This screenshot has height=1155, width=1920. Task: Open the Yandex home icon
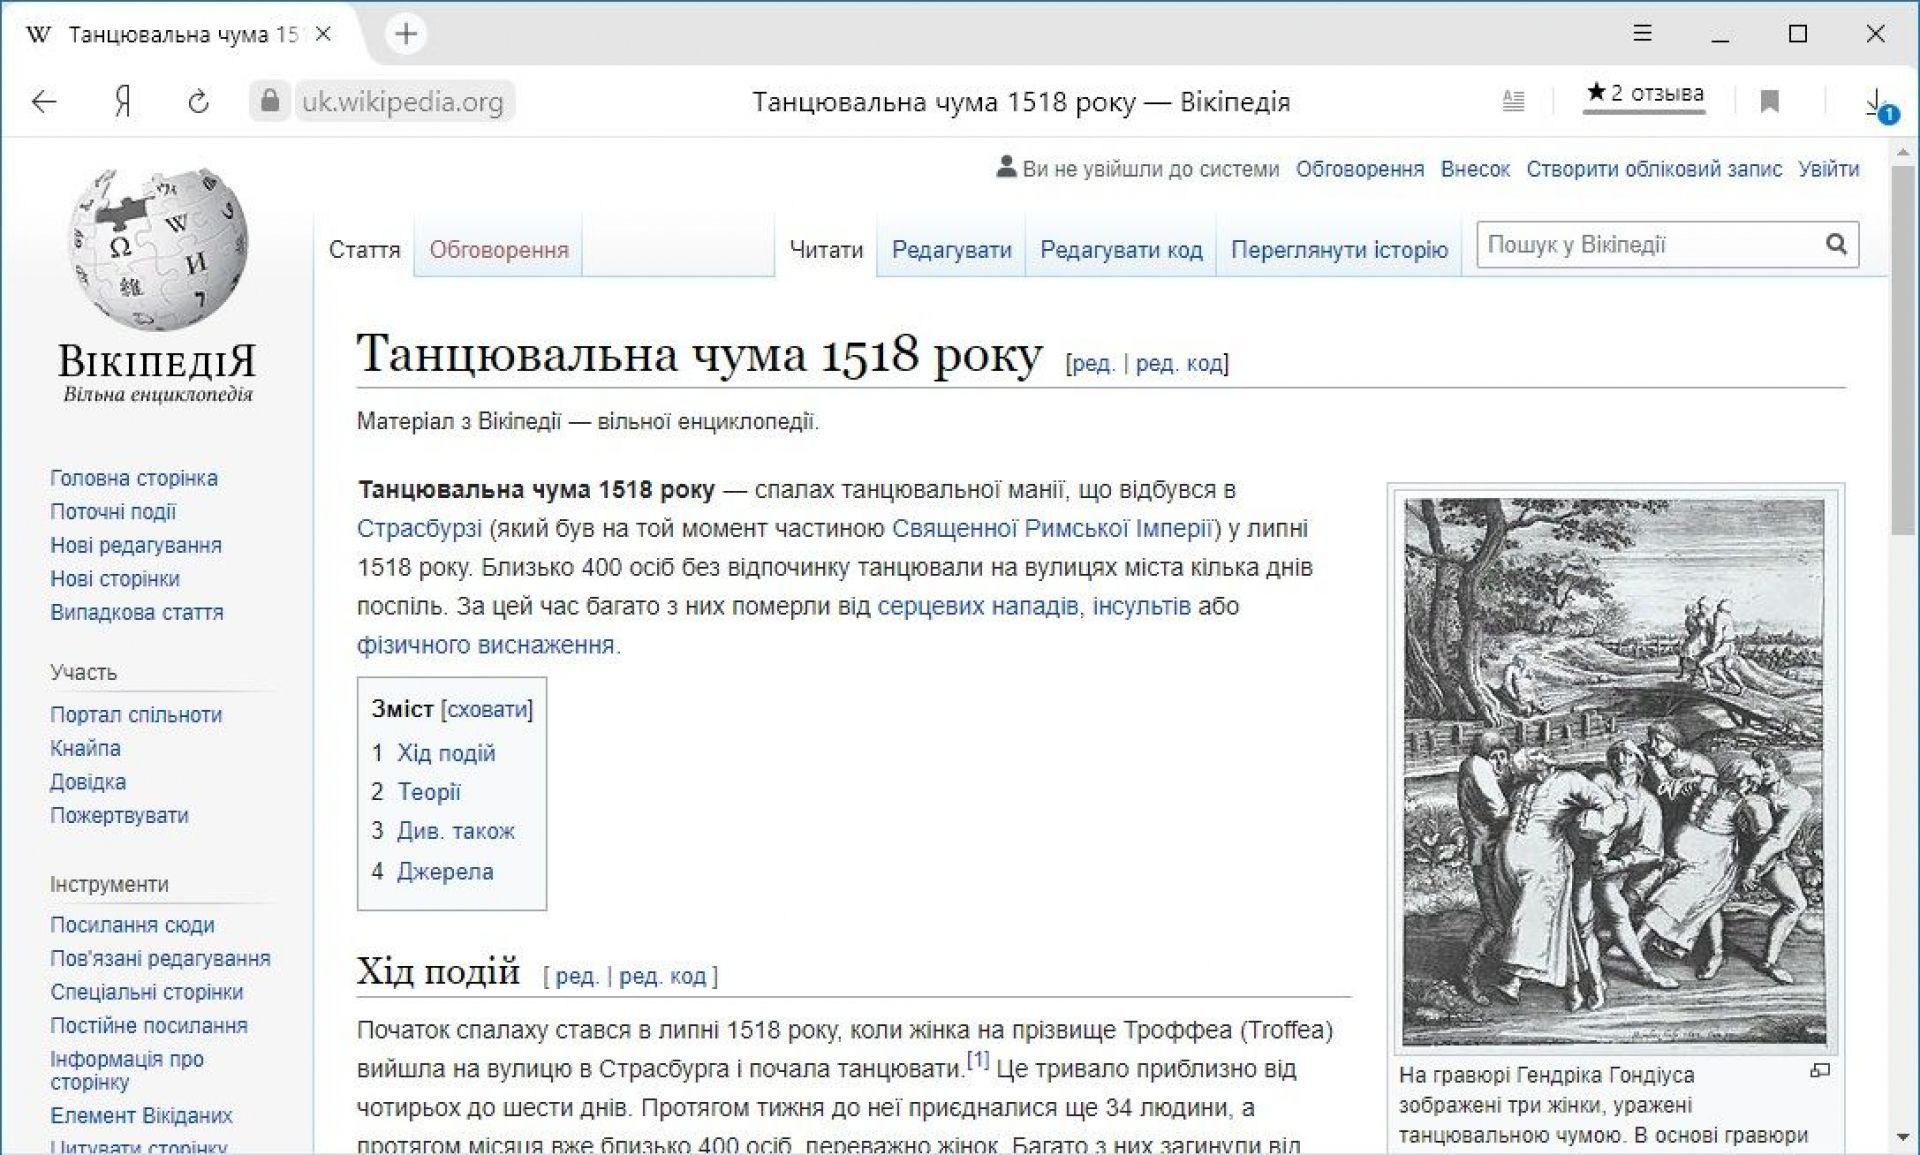(122, 101)
